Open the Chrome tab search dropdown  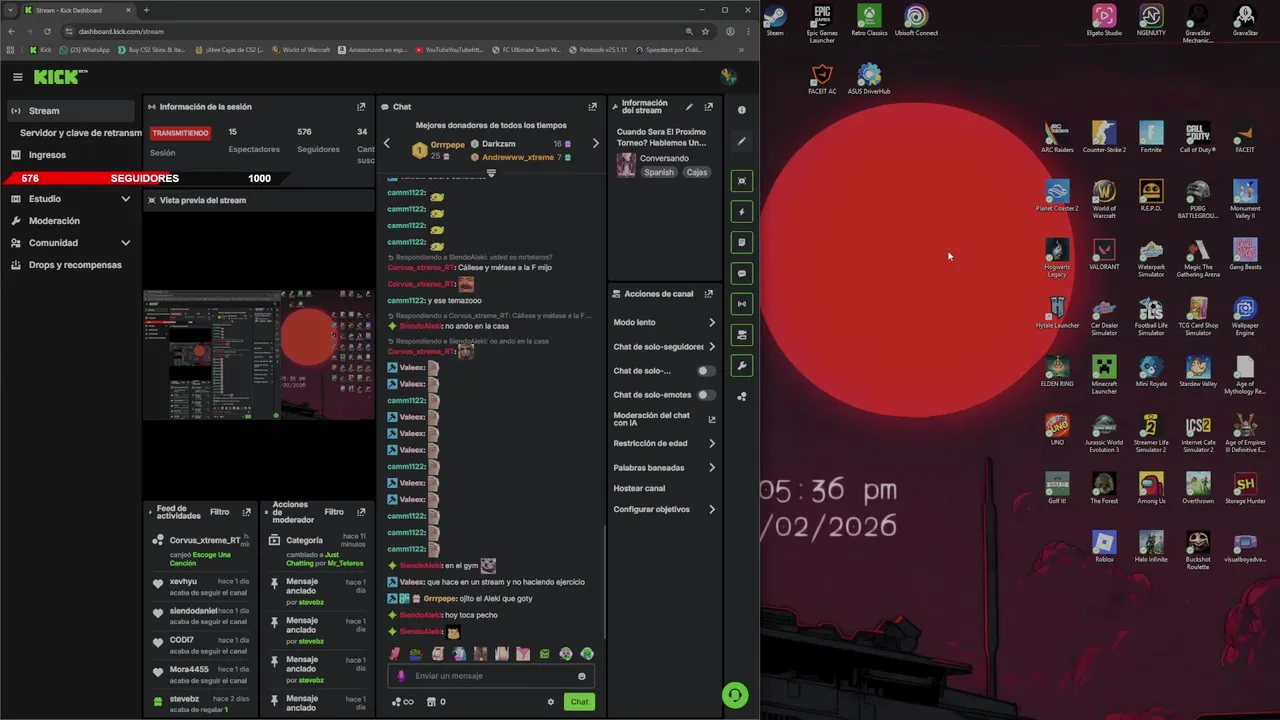coord(11,10)
